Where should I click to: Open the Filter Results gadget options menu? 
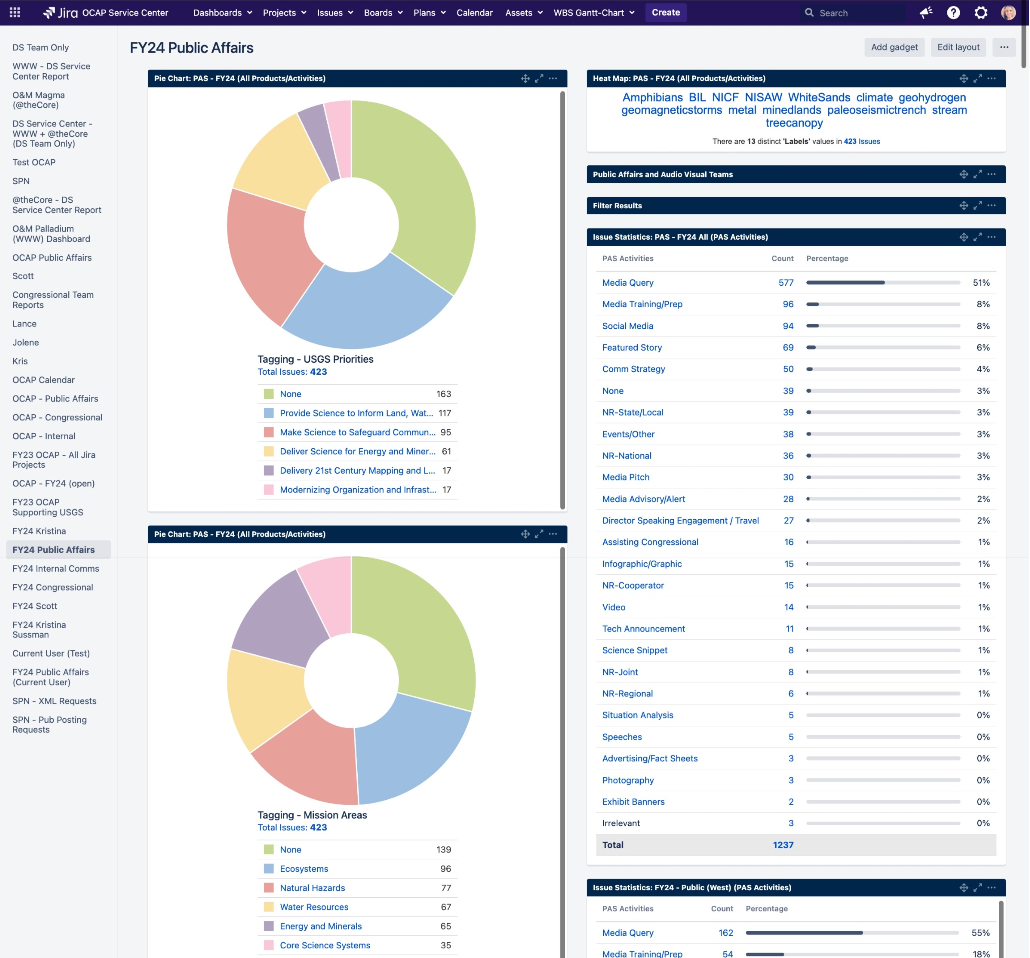click(x=991, y=206)
